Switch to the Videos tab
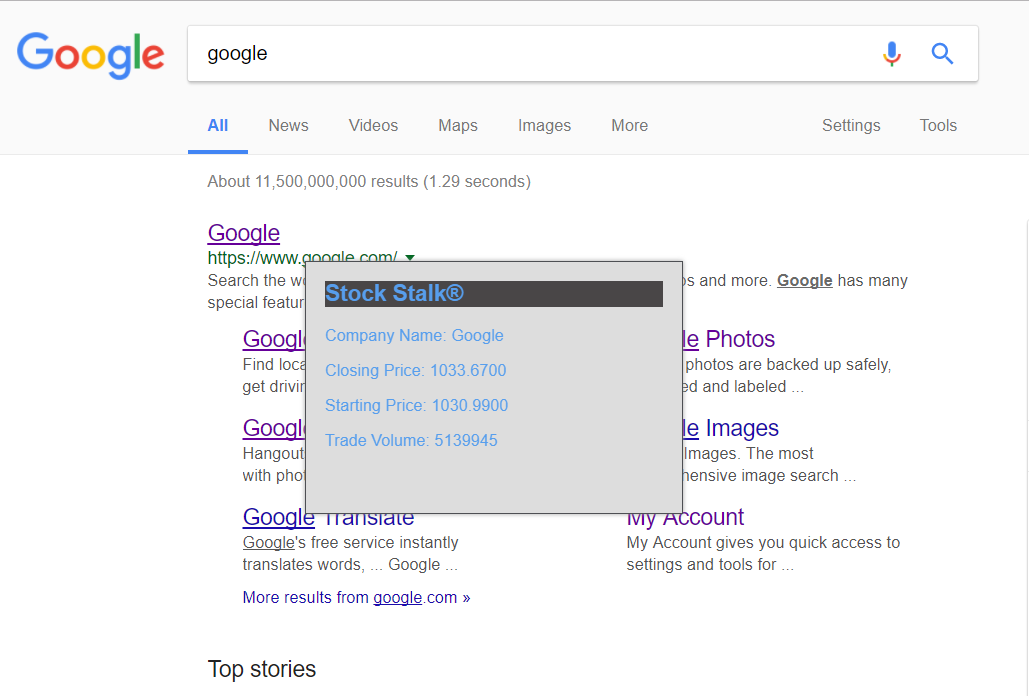The image size is (1029, 696). tap(373, 125)
